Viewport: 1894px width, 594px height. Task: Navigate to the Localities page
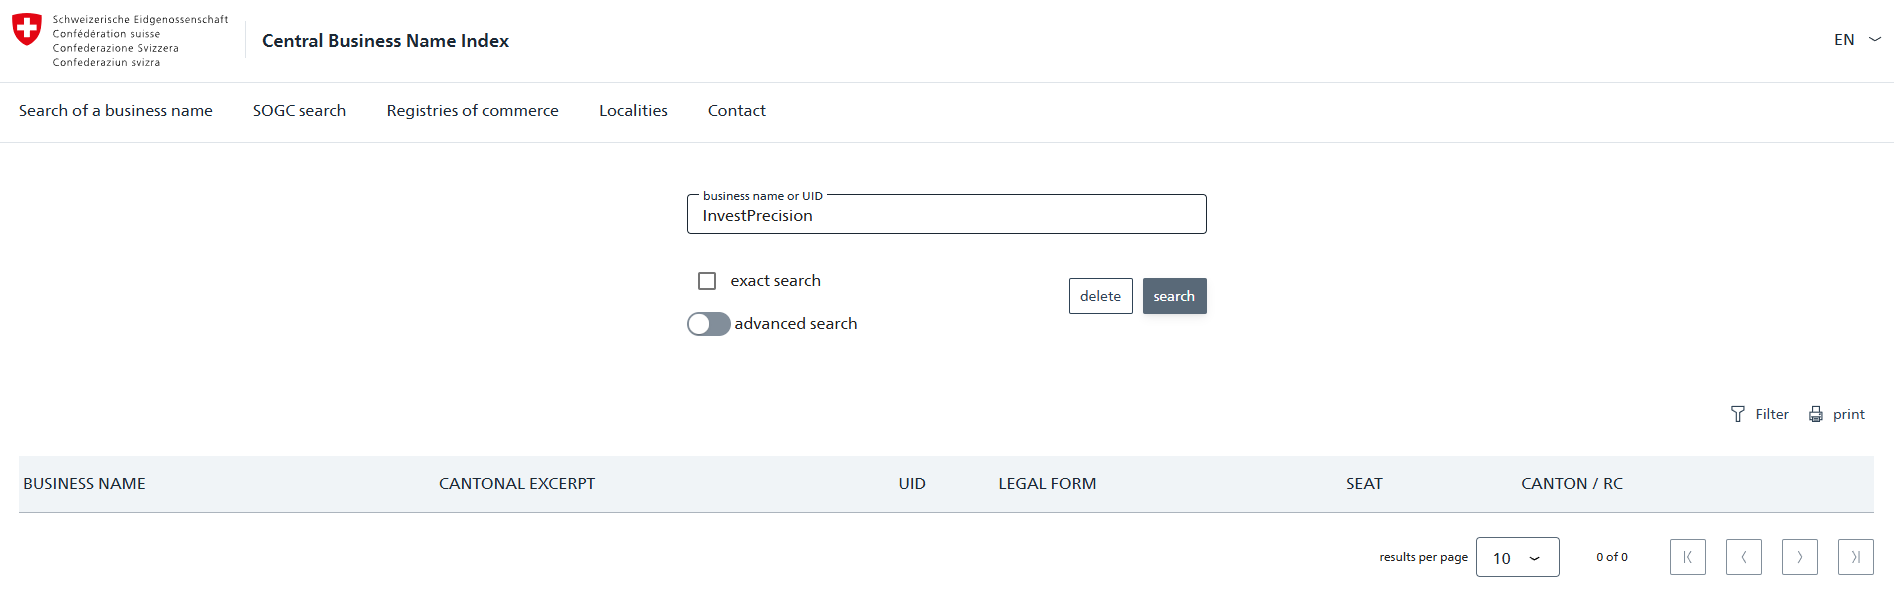click(633, 111)
